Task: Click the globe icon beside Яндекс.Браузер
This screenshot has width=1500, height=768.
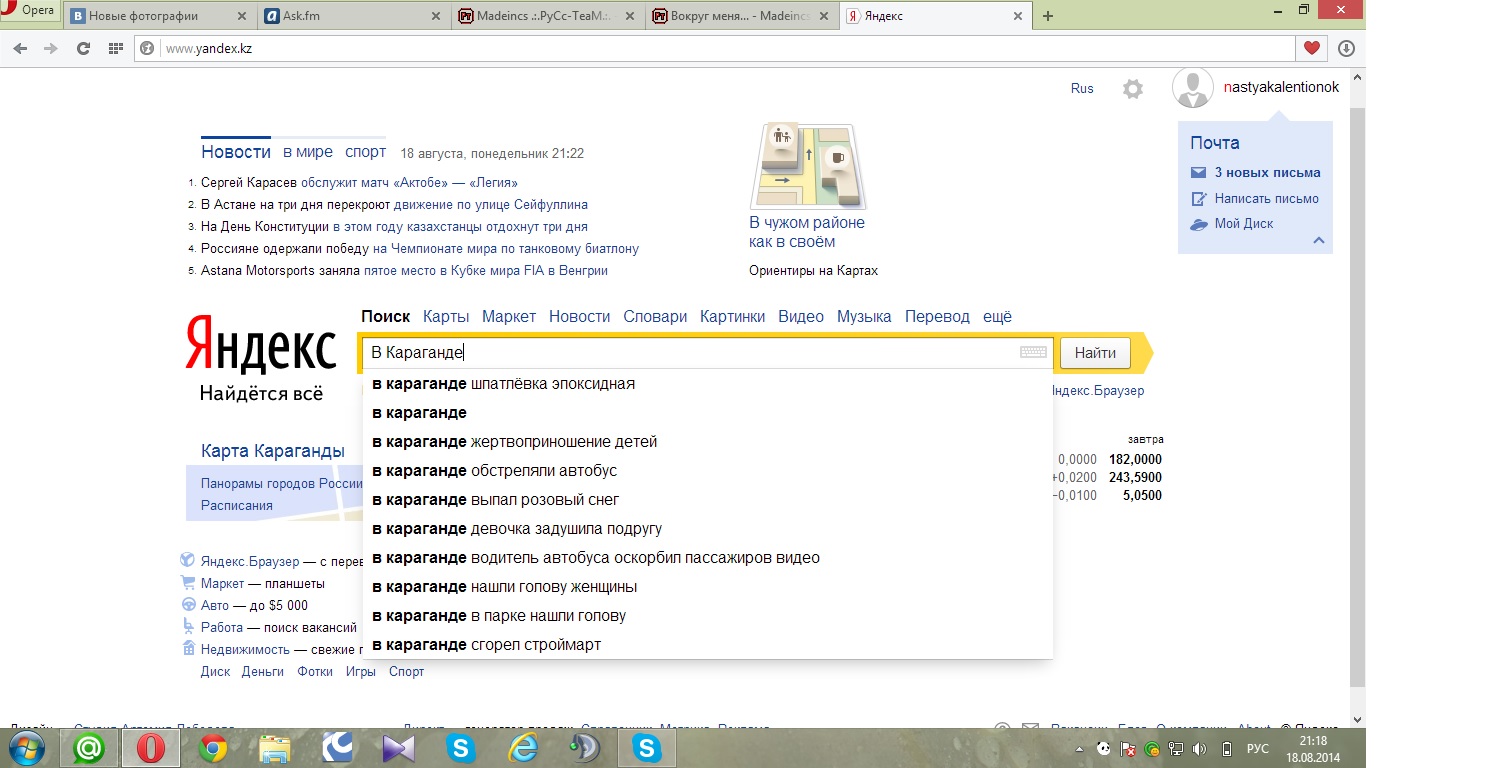Action: pyautogui.click(x=187, y=560)
